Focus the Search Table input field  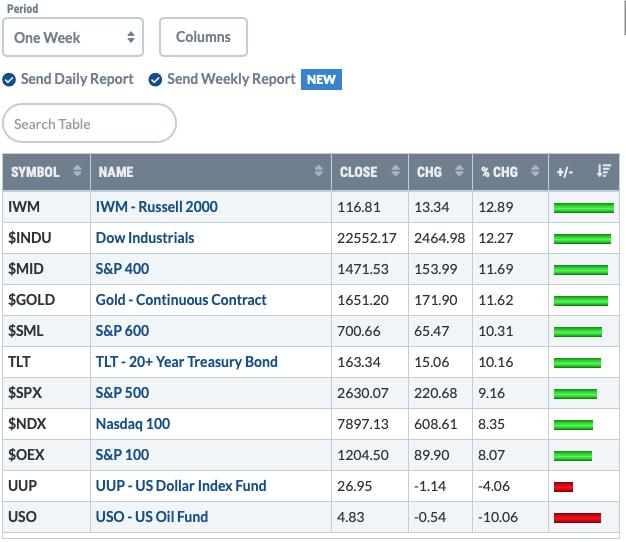pyautogui.click(x=89, y=123)
